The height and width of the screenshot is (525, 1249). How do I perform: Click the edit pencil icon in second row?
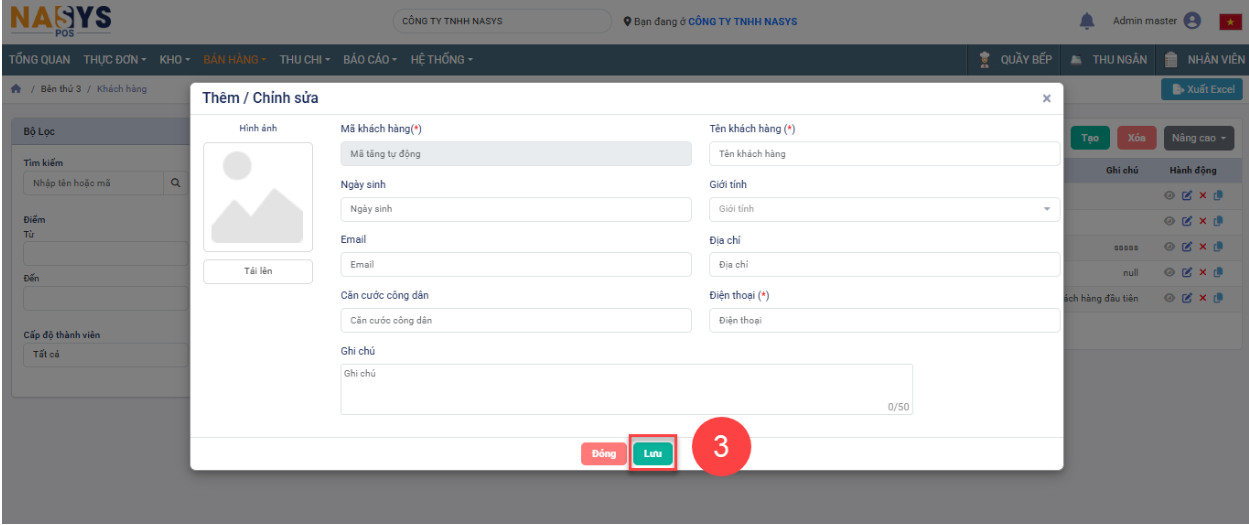click(x=1186, y=221)
